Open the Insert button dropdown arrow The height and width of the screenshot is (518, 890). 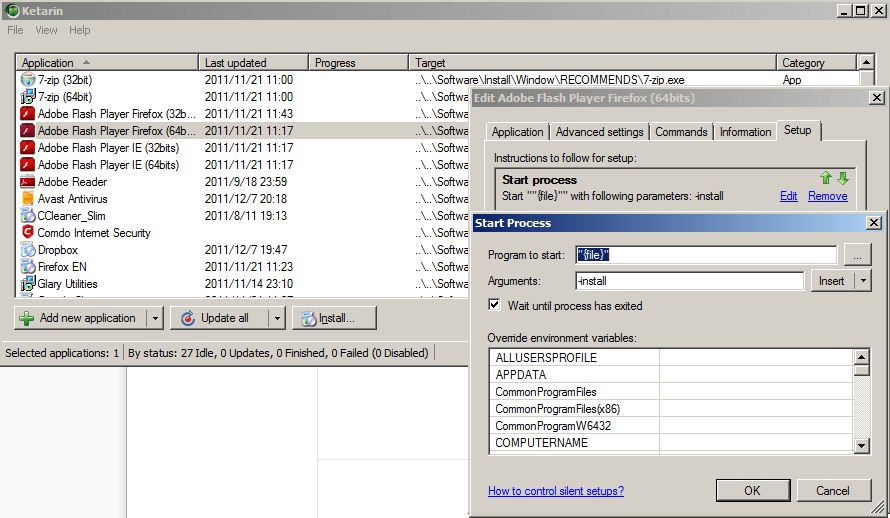[x=863, y=281]
